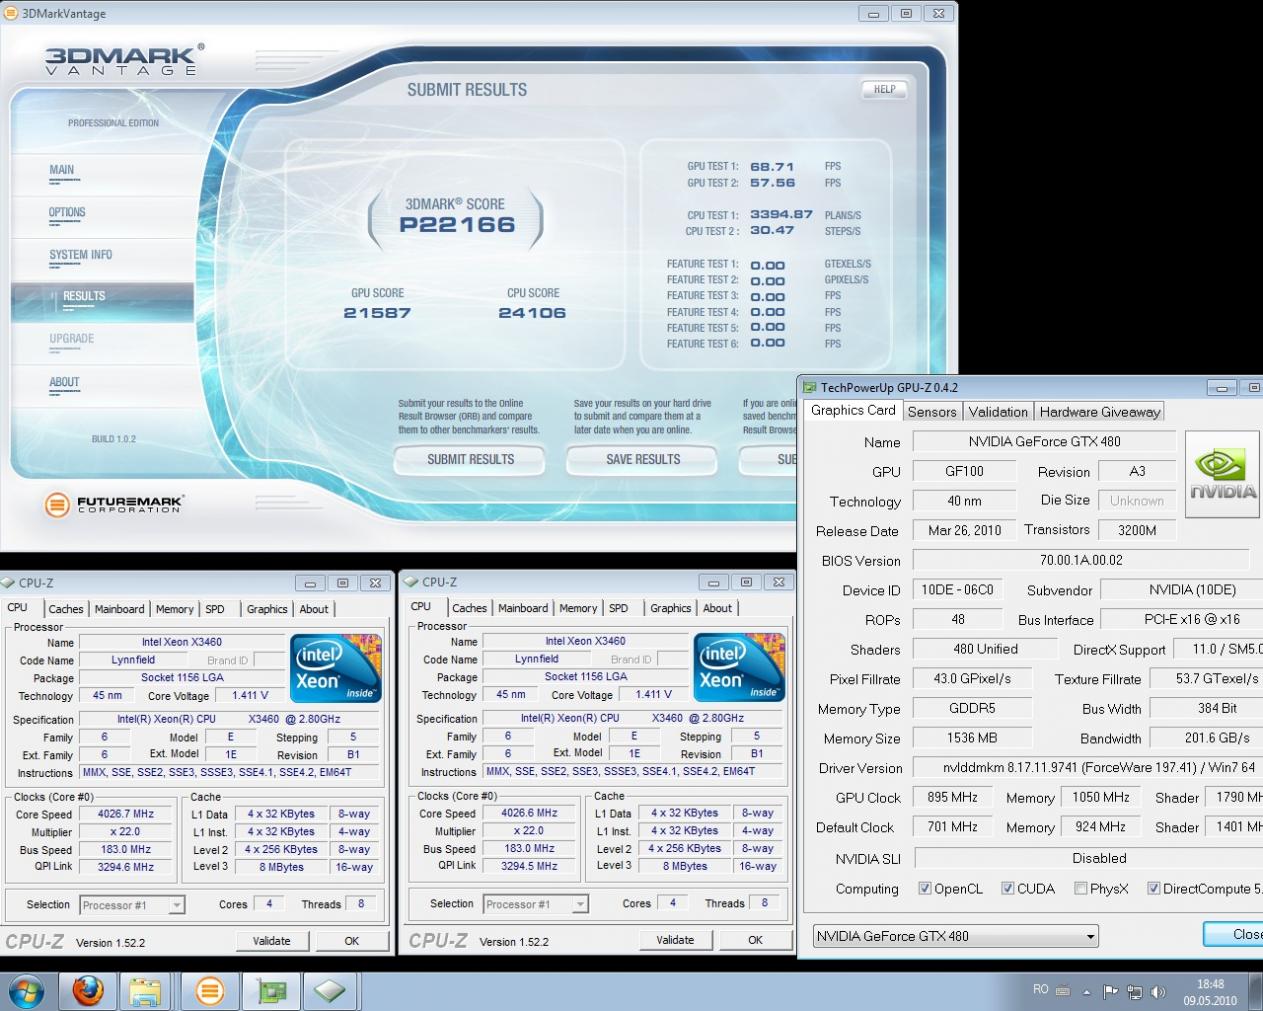Image resolution: width=1263 pixels, height=1011 pixels.
Task: Toggle the DirectCompute checkbox in GPU-Z
Action: coord(1154,888)
